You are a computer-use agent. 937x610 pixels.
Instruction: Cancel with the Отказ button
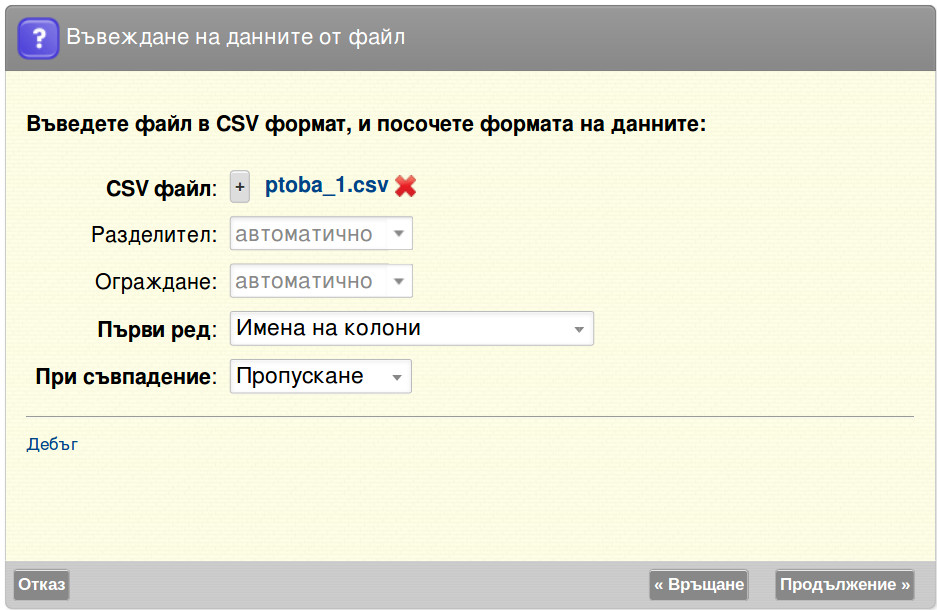pos(41,584)
